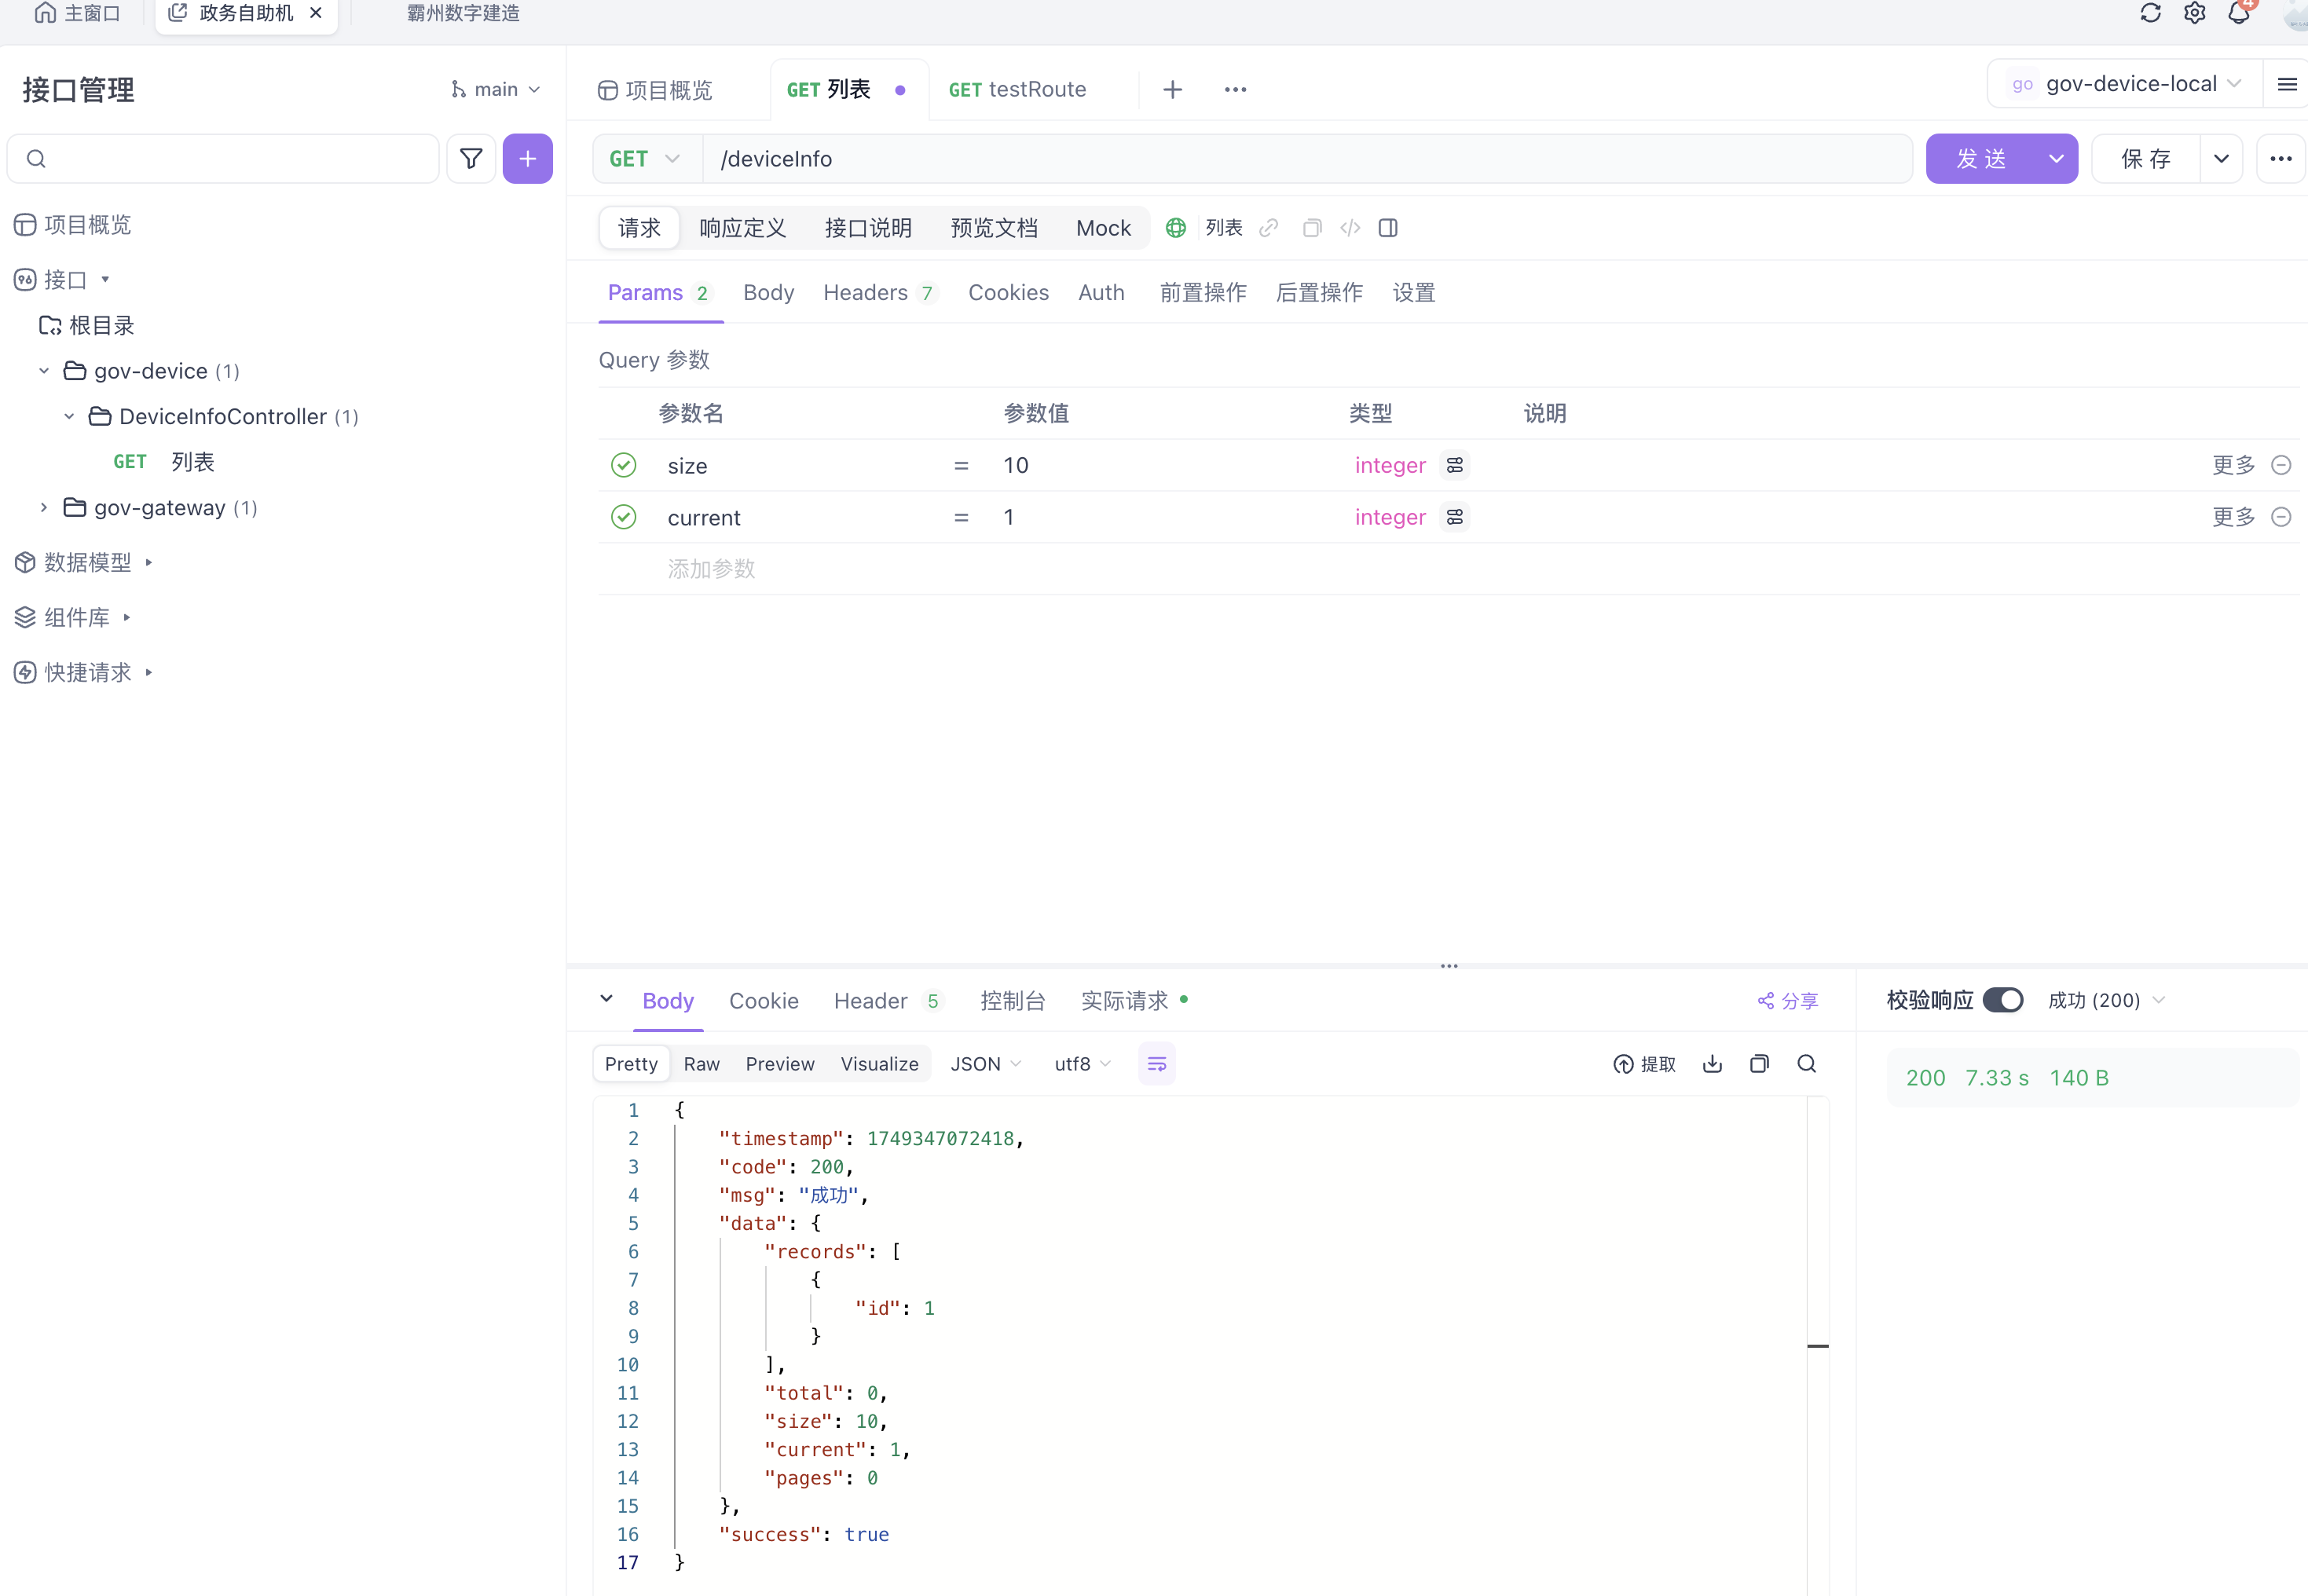Uncheck the size parameter checkbox
This screenshot has width=2308, height=1596.
point(623,465)
